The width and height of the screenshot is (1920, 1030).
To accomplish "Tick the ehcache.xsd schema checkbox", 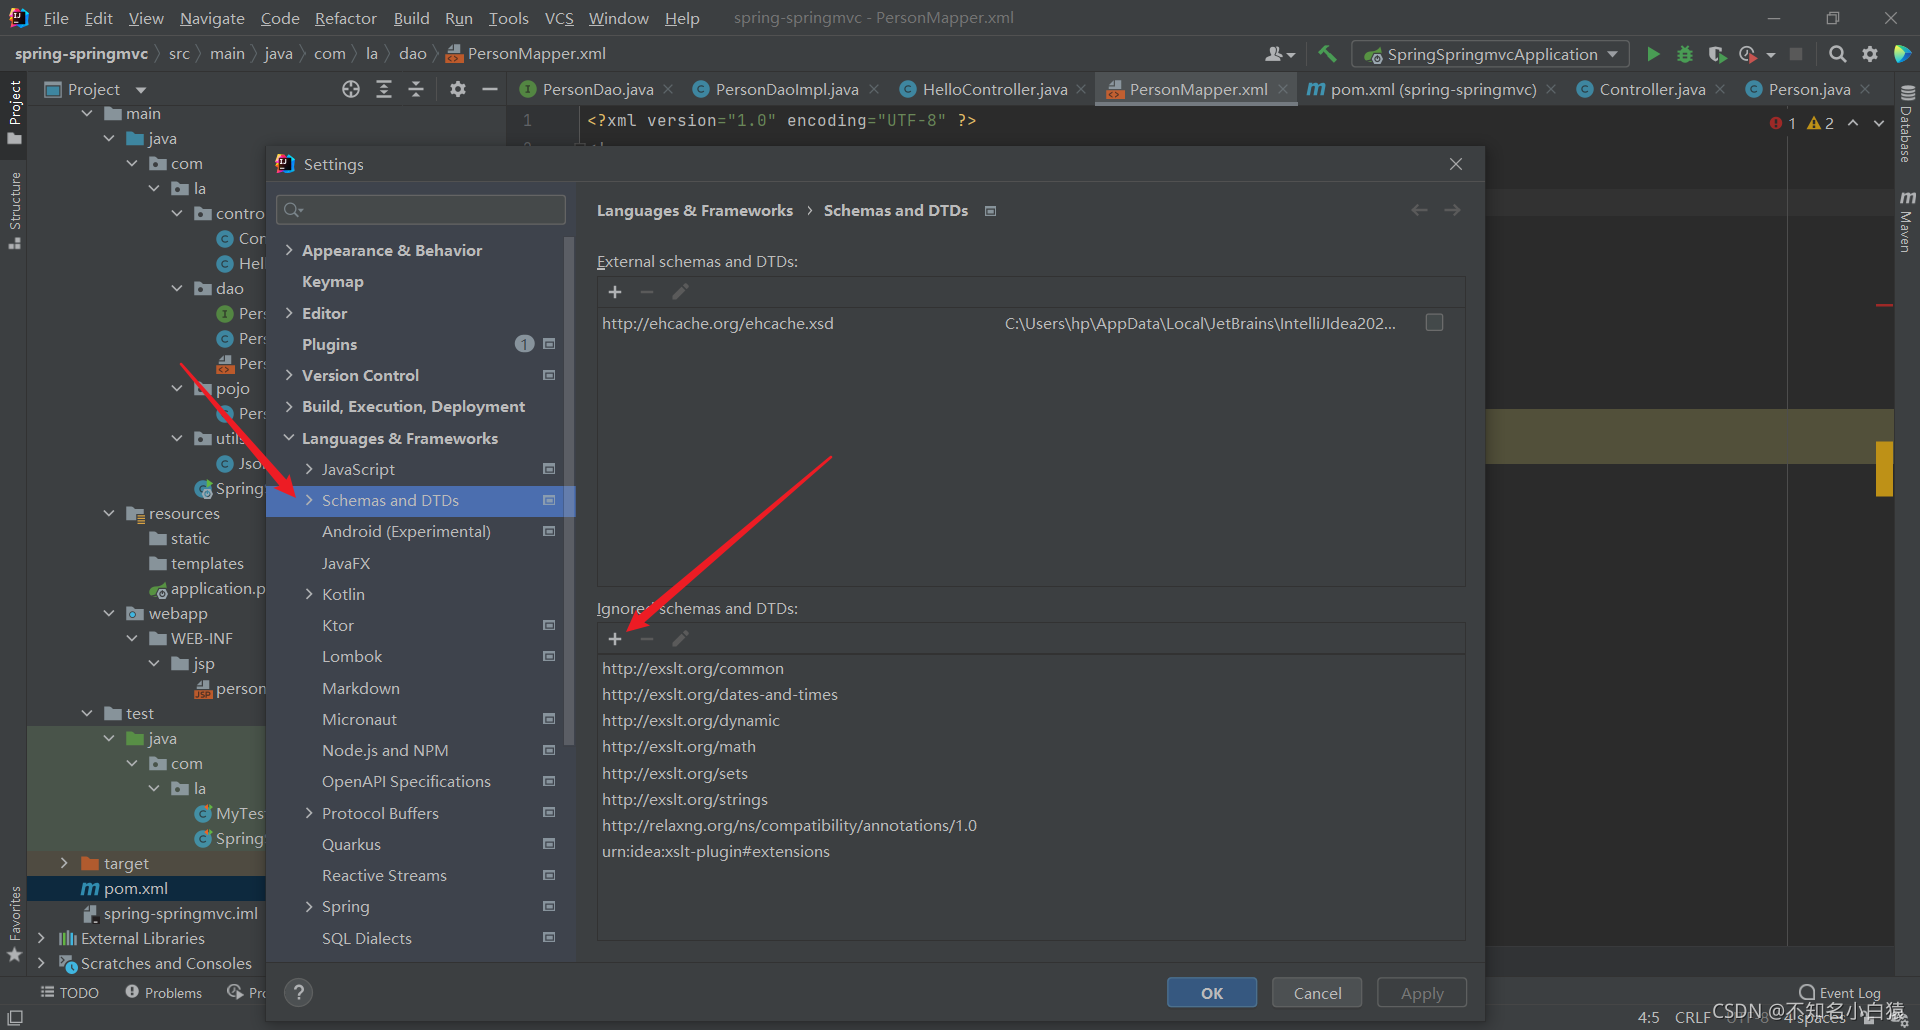I will coord(1434,323).
